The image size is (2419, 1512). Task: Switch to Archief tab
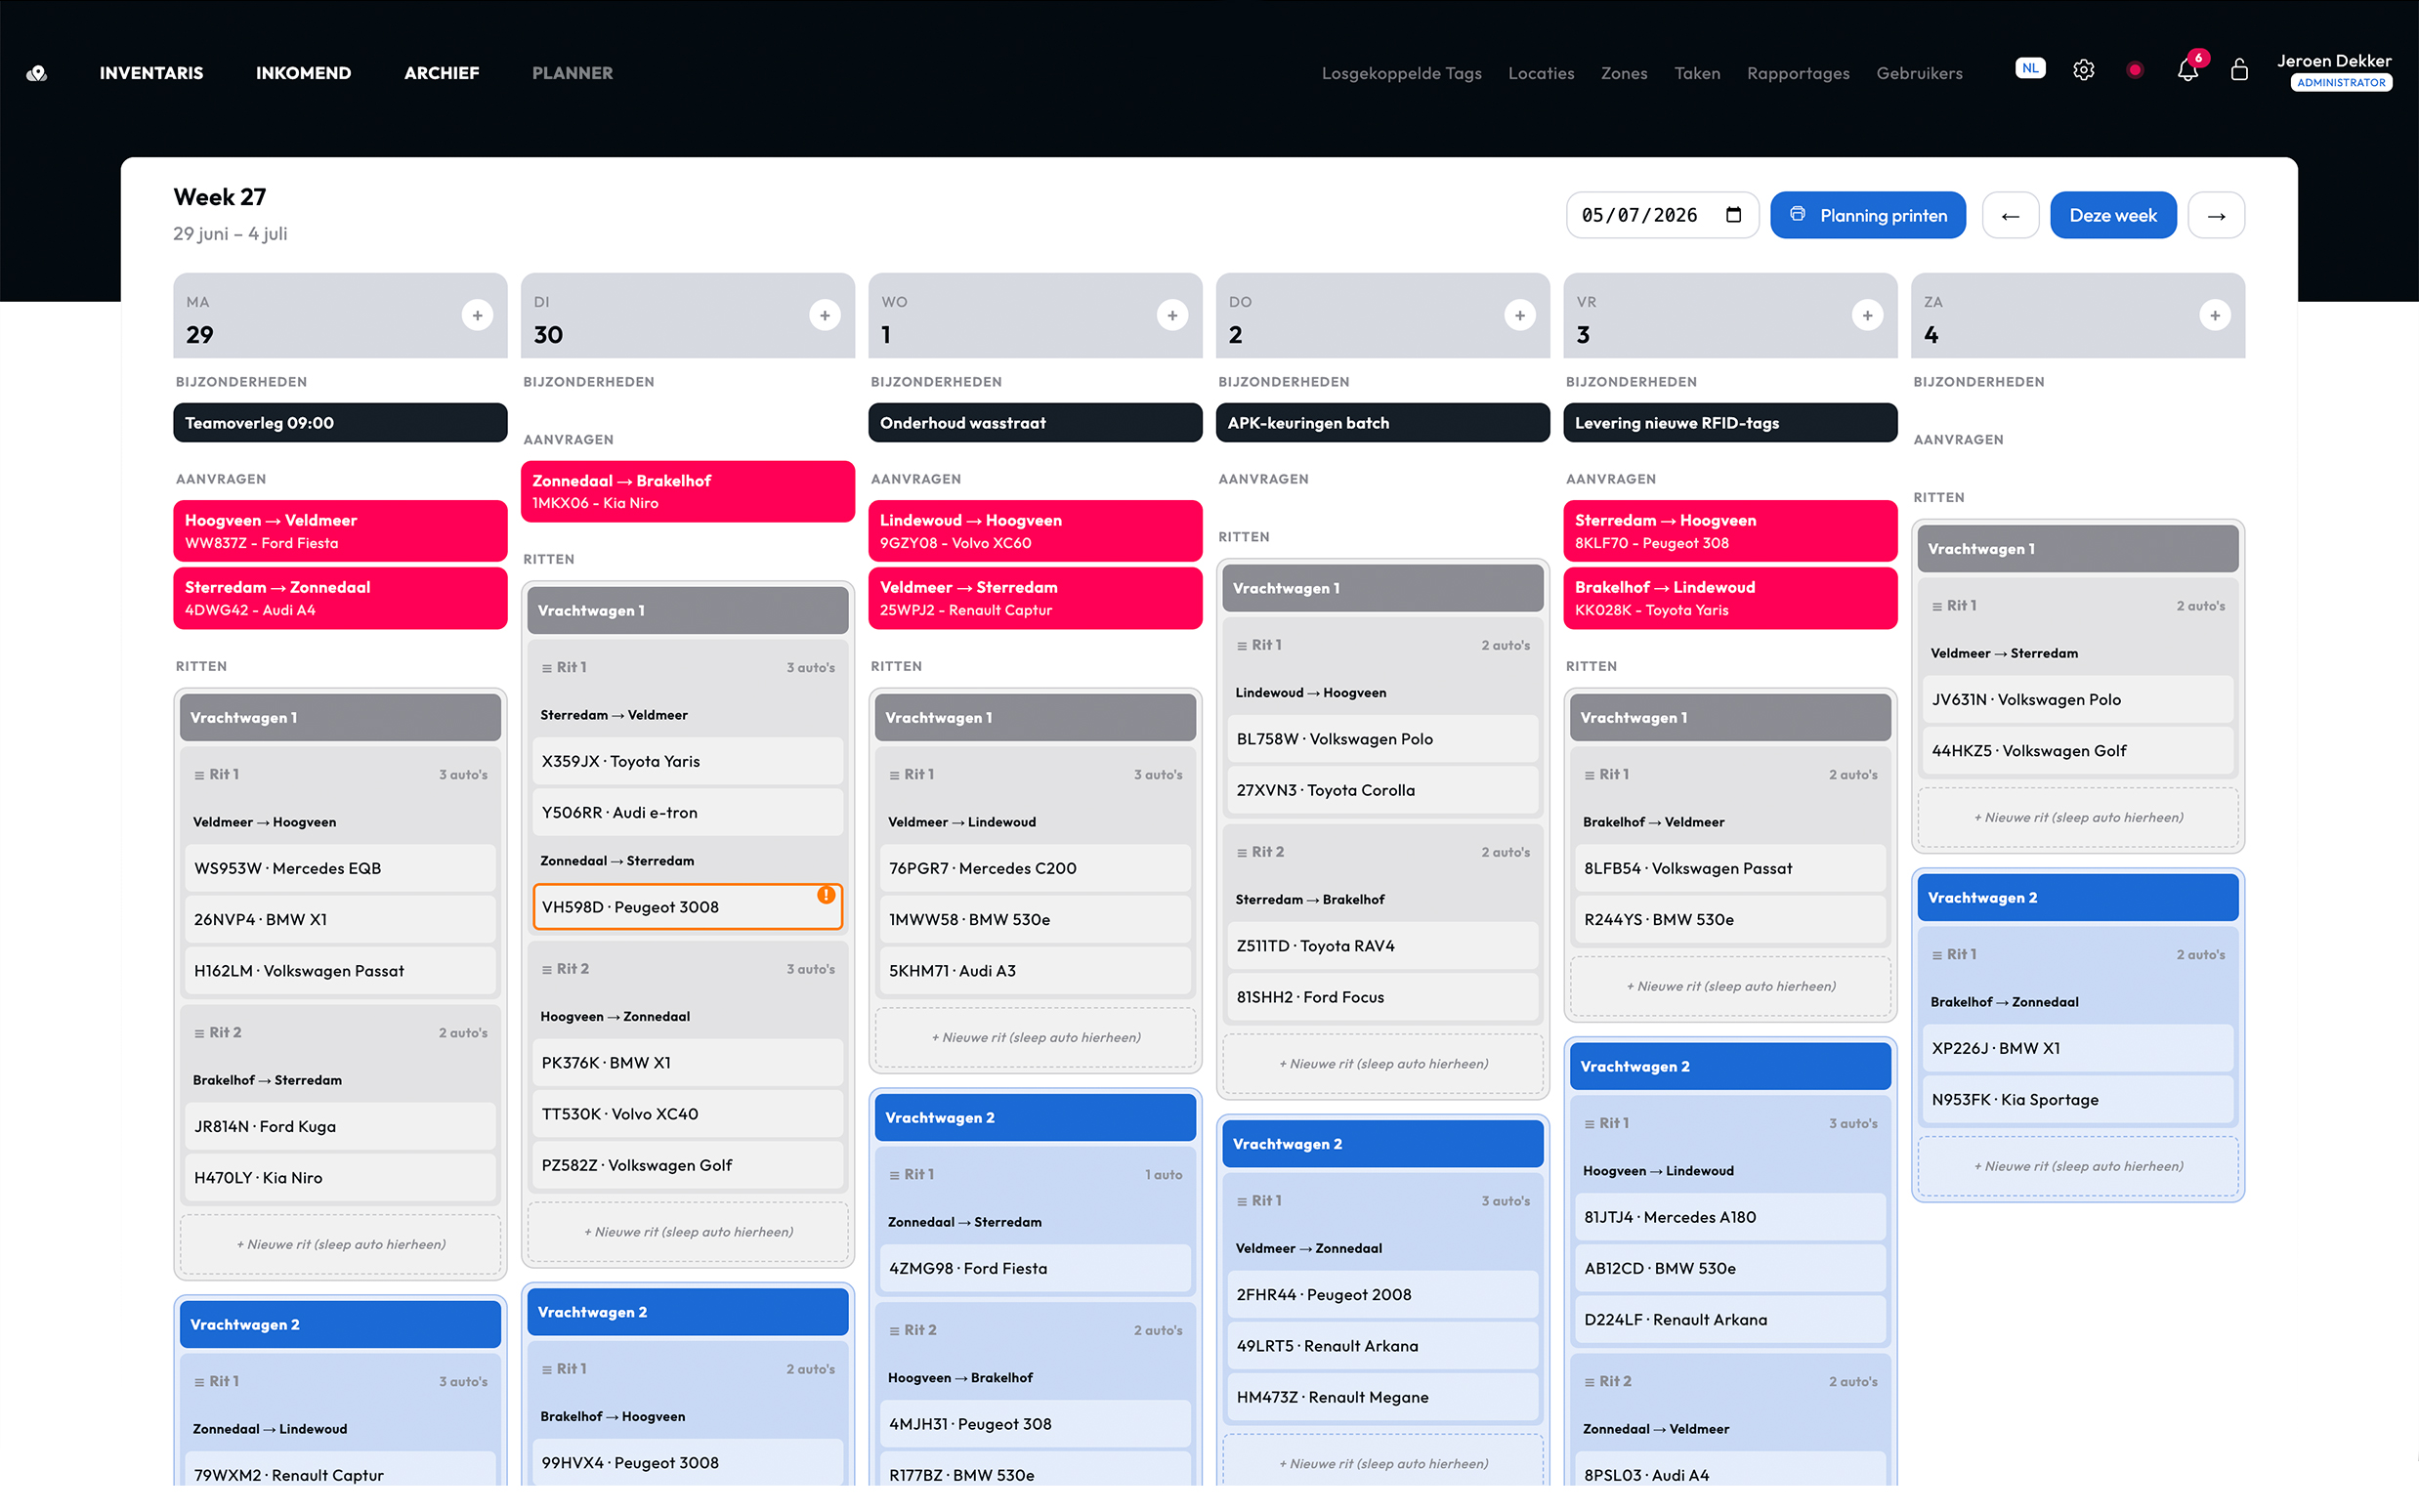click(x=441, y=73)
